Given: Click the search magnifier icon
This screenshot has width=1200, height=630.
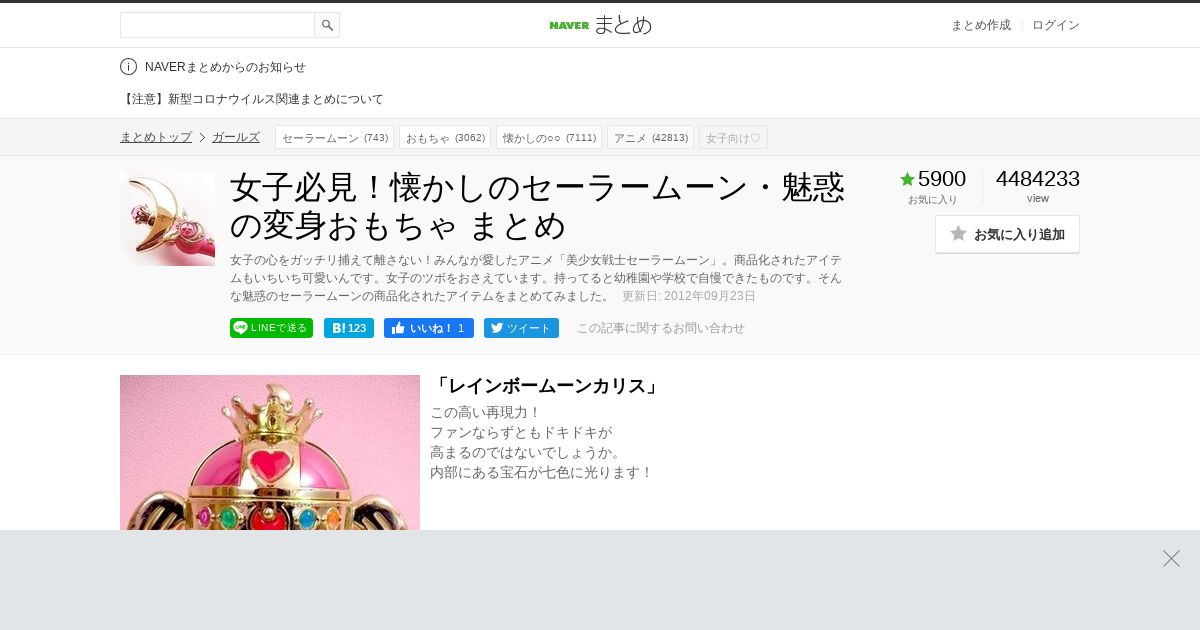Looking at the screenshot, I should pyautogui.click(x=327, y=25).
